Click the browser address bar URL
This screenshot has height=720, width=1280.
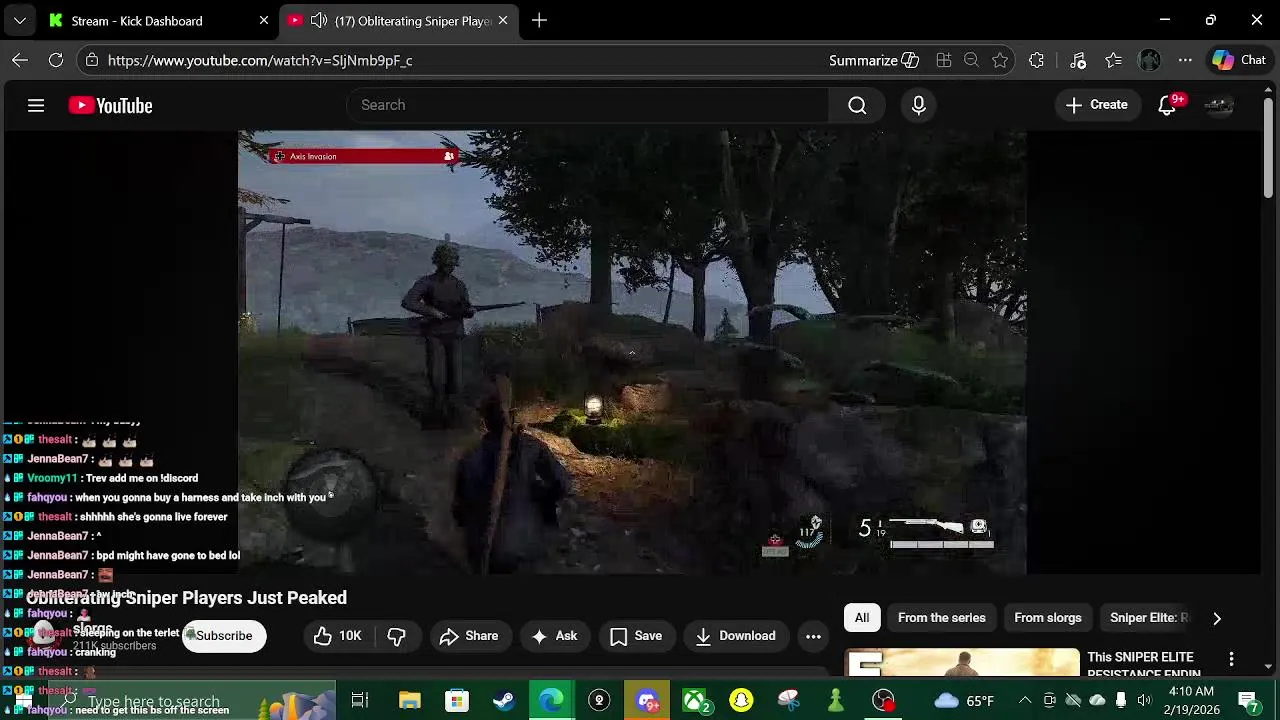260,60
